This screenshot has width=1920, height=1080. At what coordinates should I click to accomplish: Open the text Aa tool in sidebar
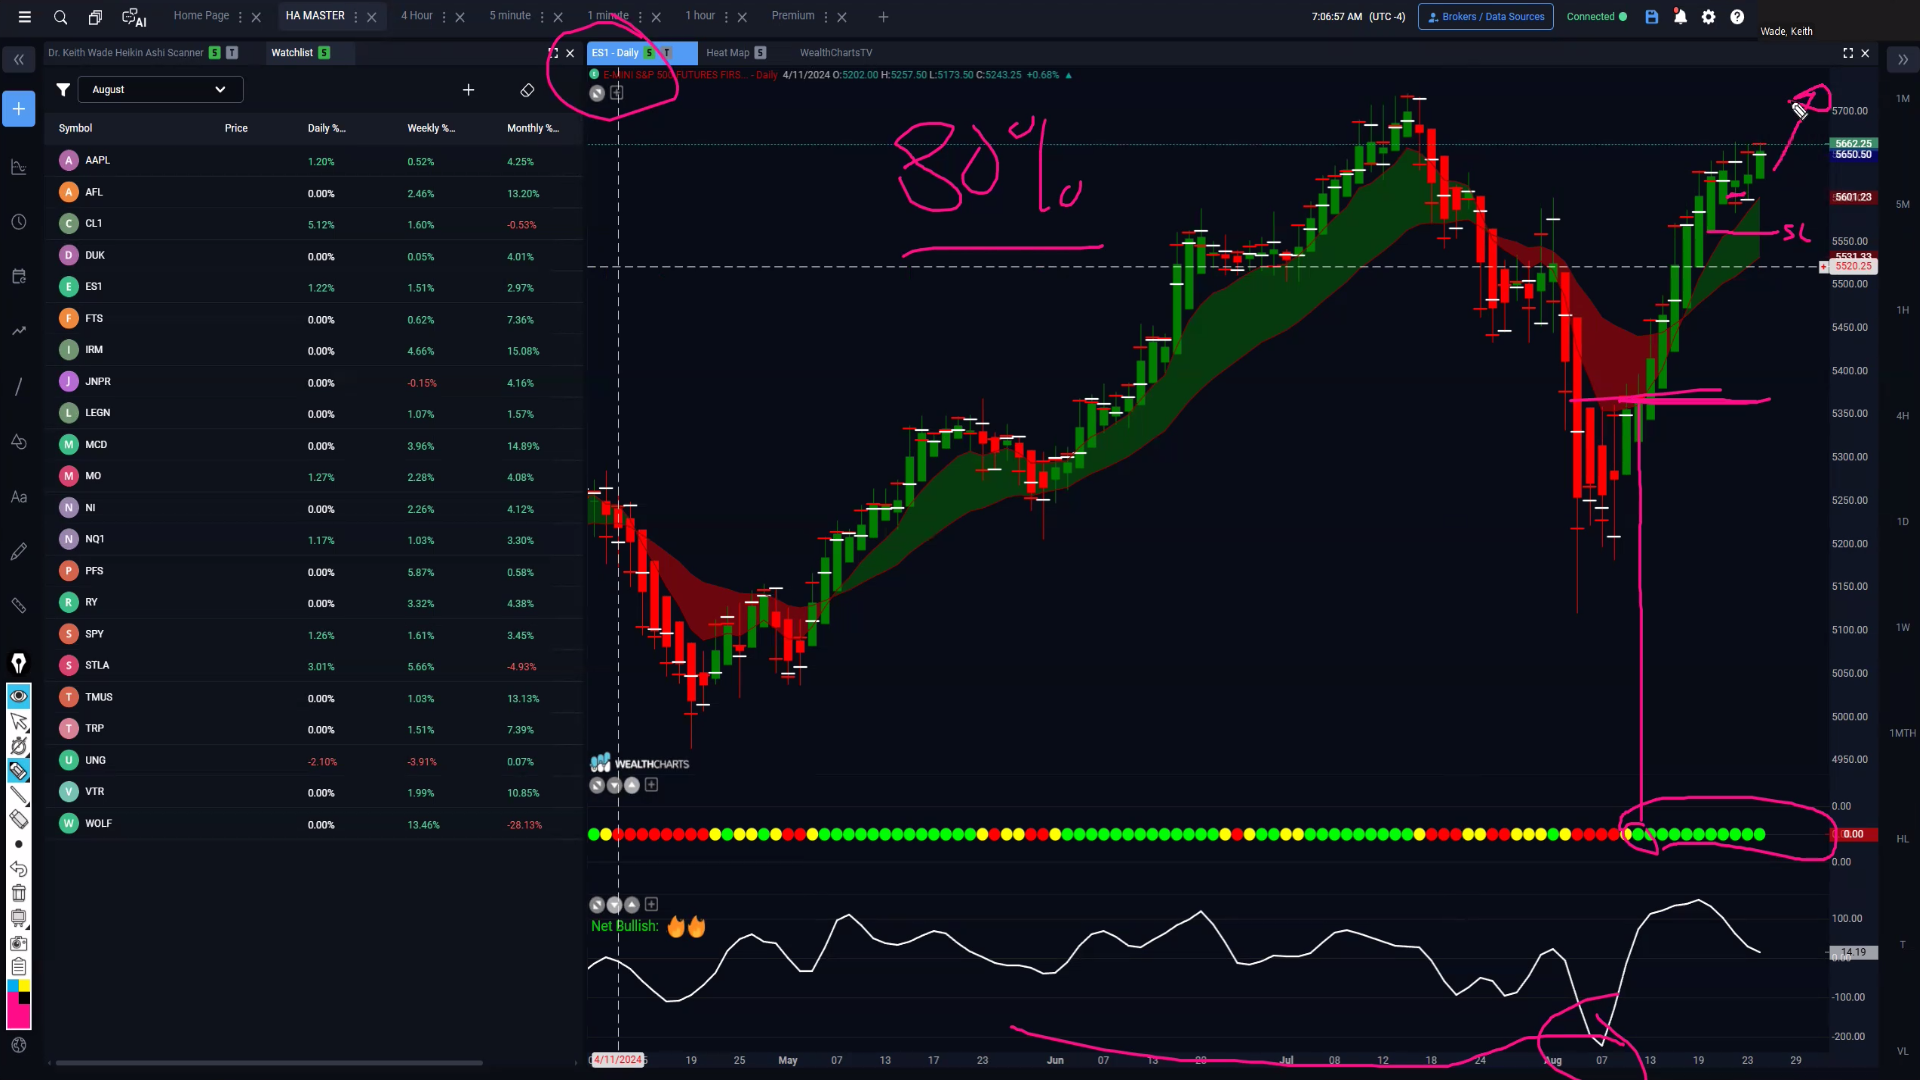(19, 497)
